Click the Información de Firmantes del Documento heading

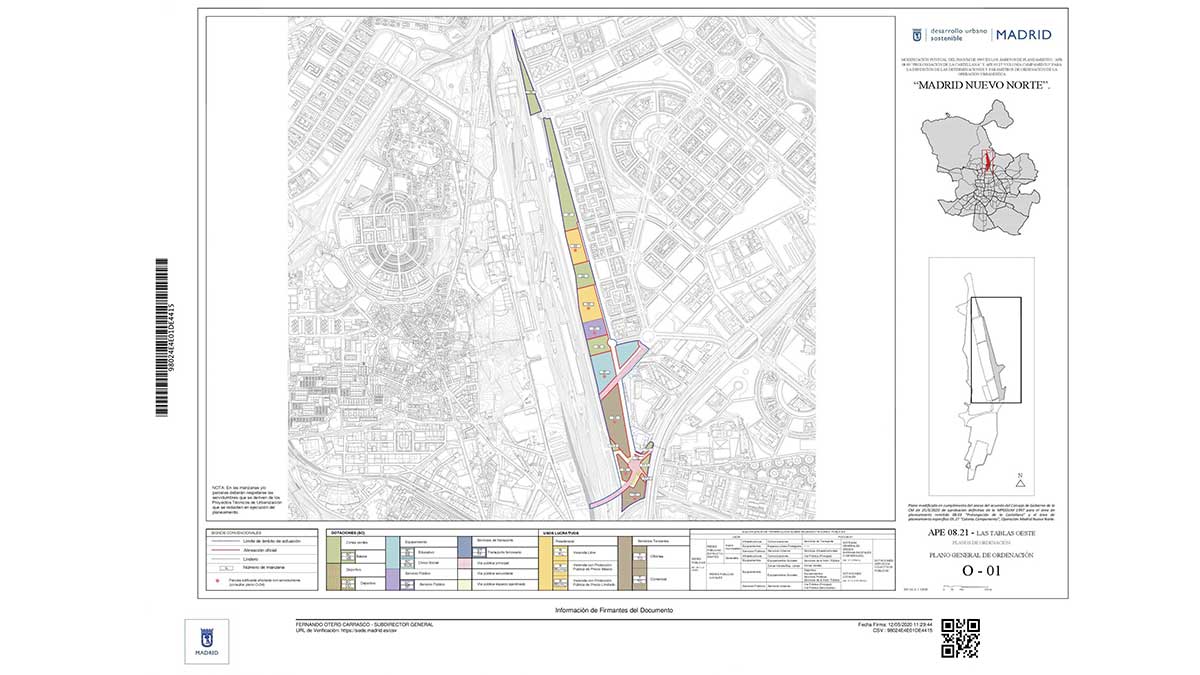tap(614, 610)
